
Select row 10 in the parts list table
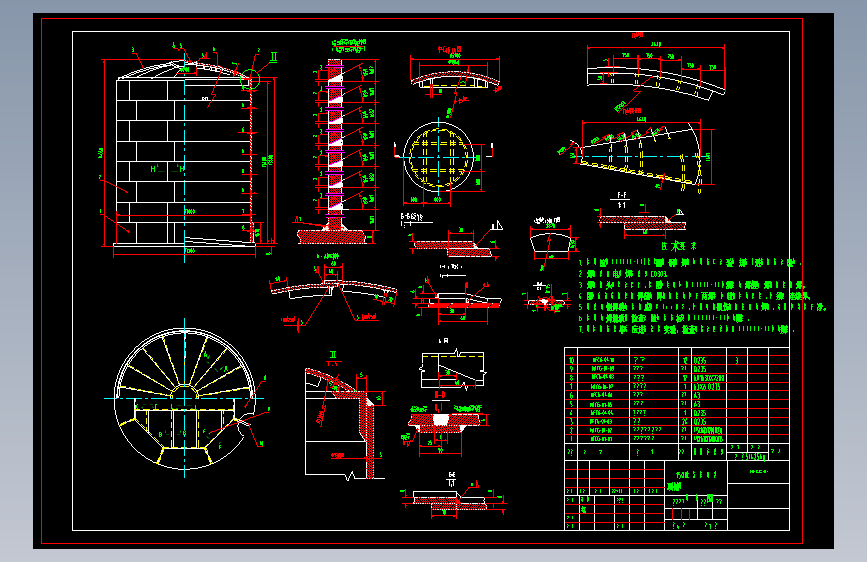click(677, 360)
